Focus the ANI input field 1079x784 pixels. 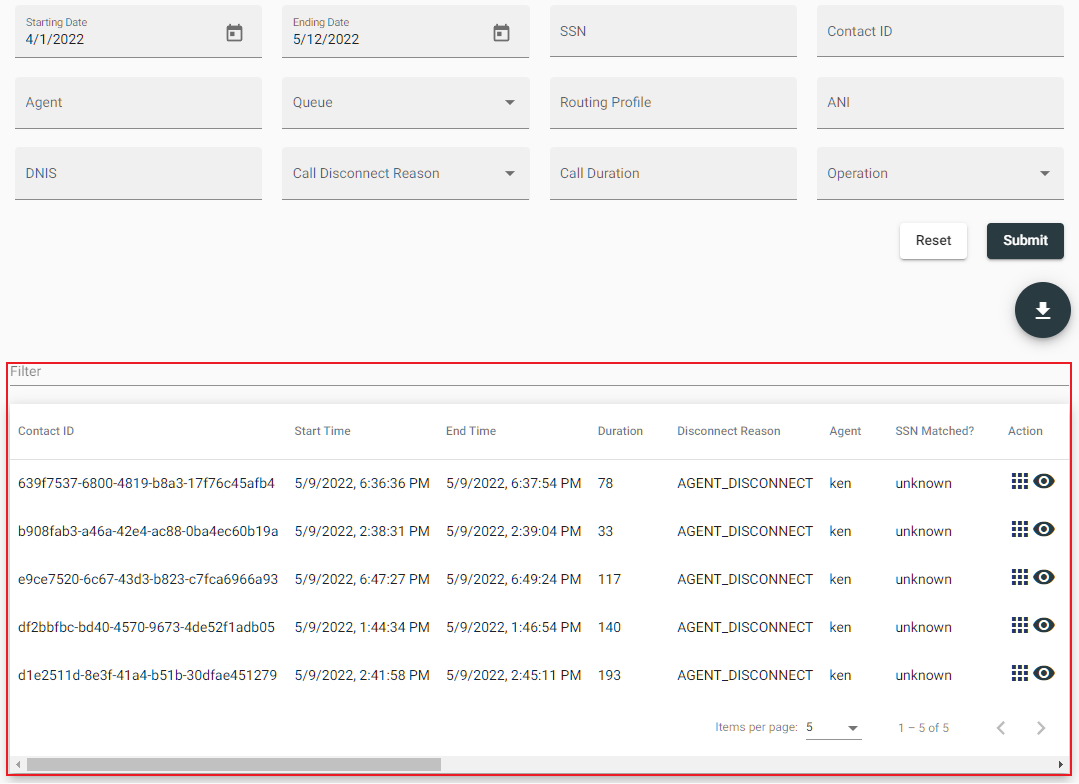940,103
